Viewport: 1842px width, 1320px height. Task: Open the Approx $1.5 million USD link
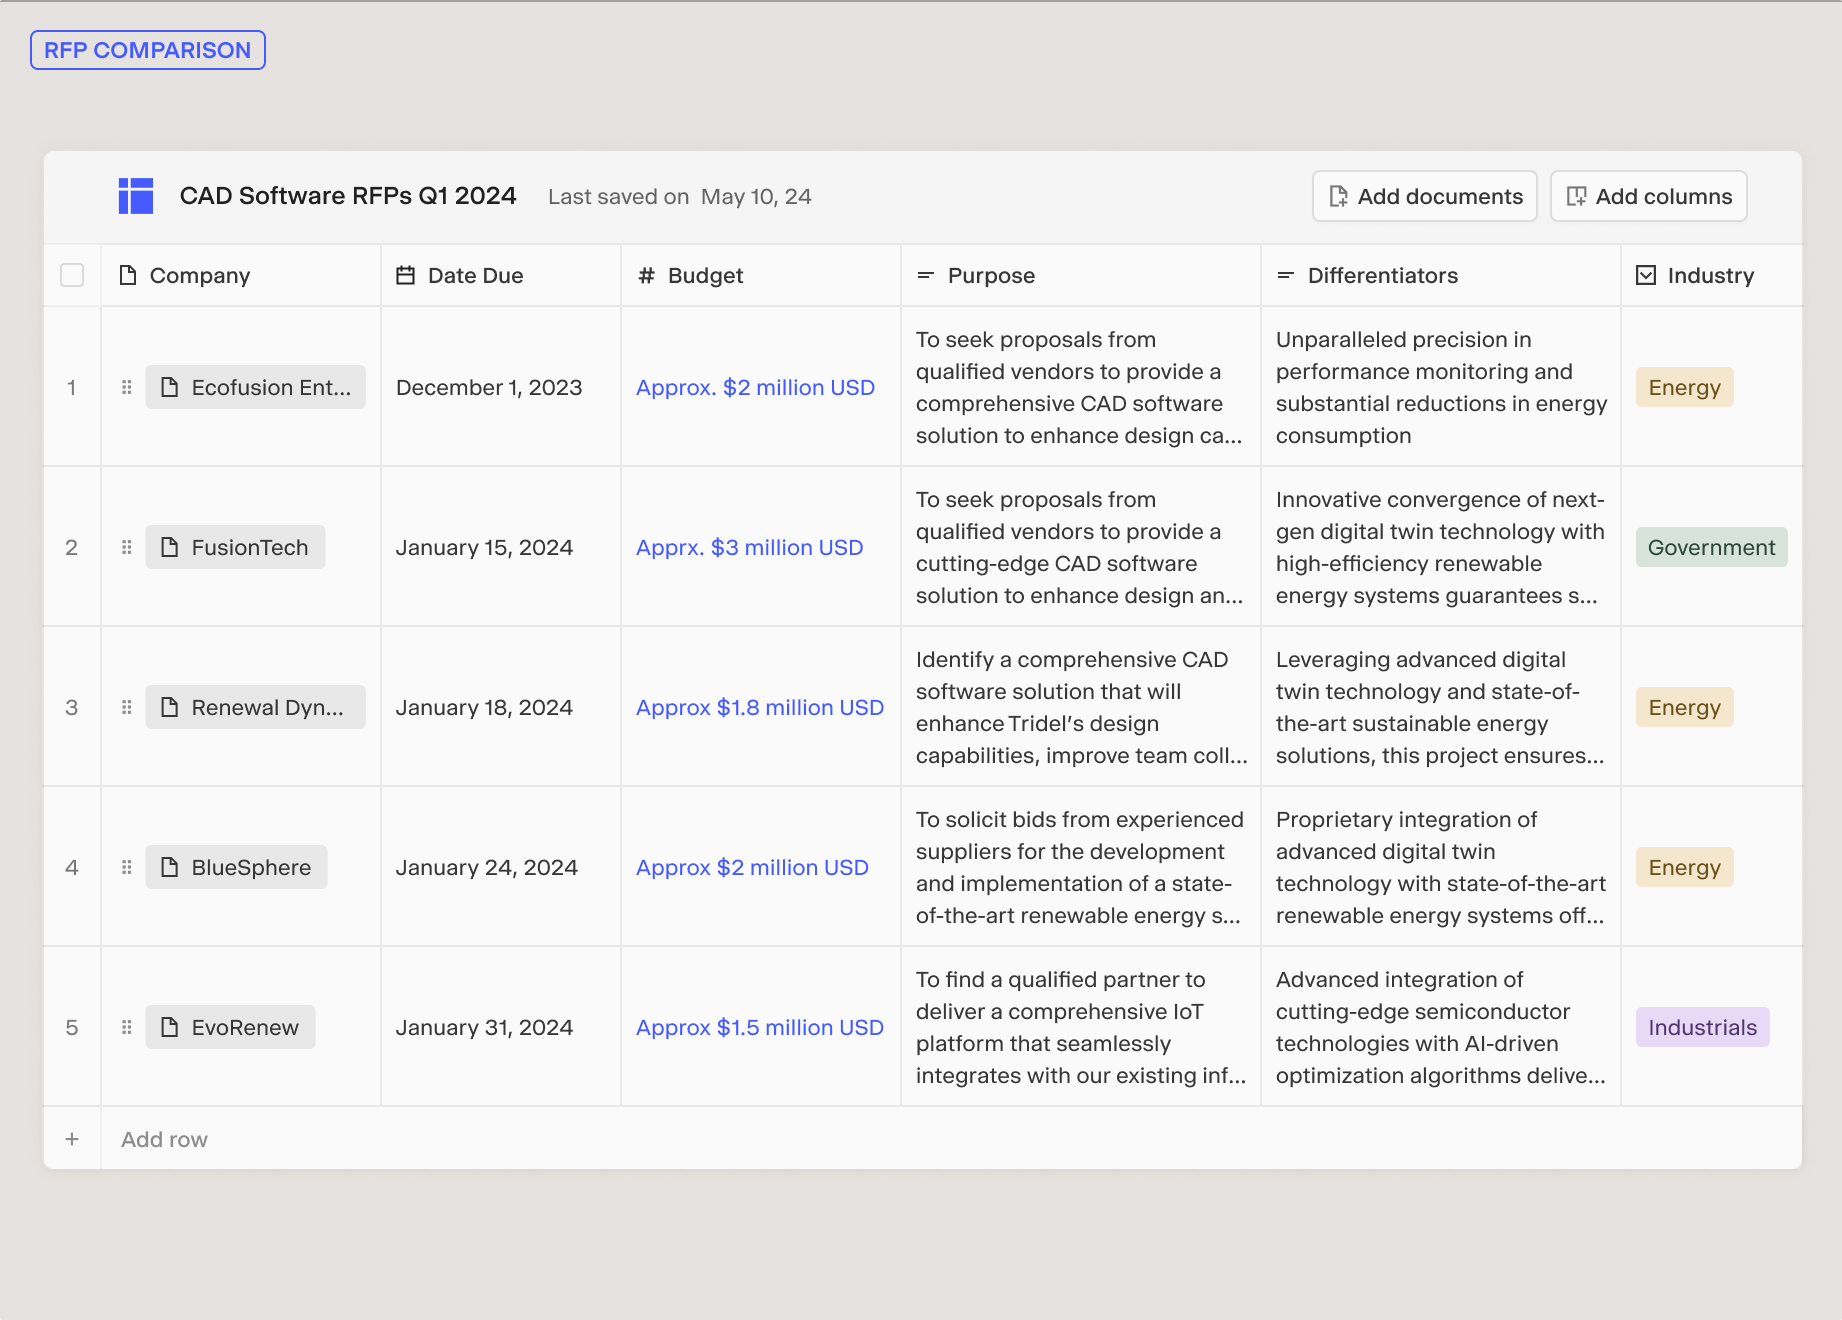760,1027
